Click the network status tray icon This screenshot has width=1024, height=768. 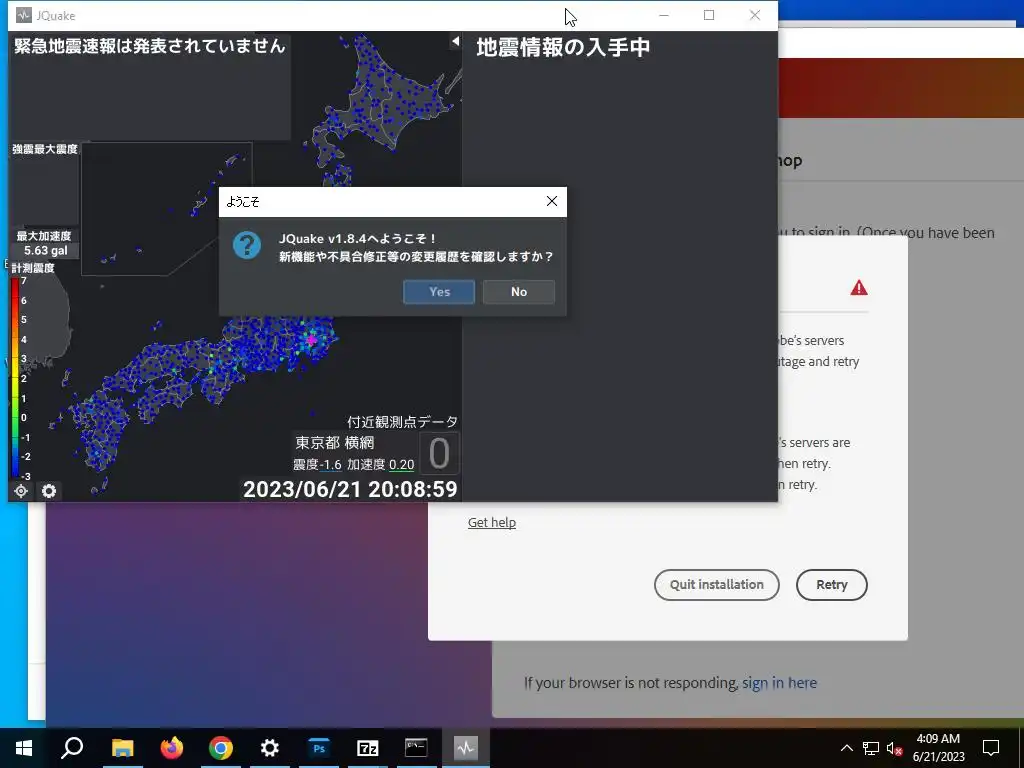(x=871, y=748)
